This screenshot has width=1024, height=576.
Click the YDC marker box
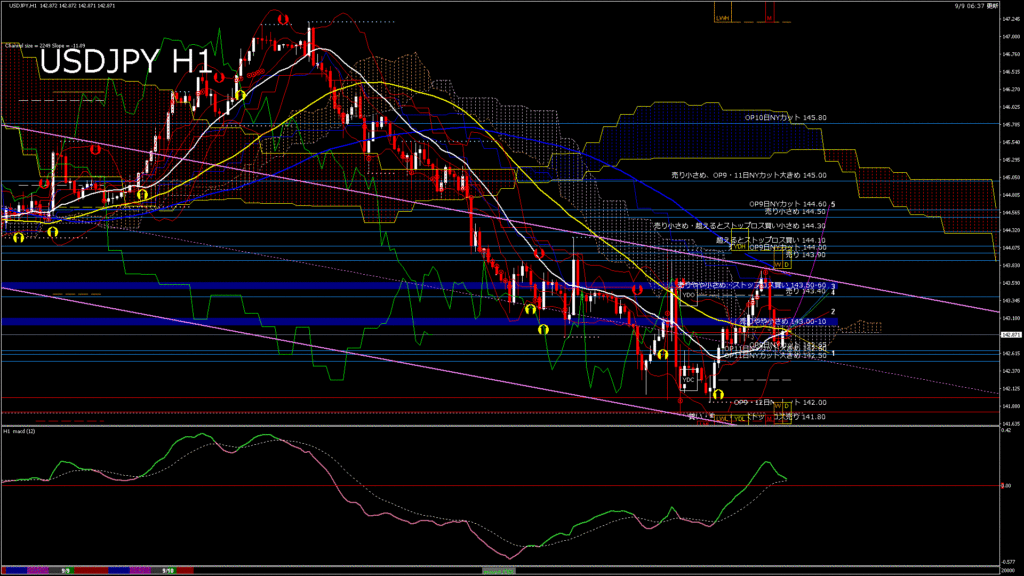pos(688,380)
